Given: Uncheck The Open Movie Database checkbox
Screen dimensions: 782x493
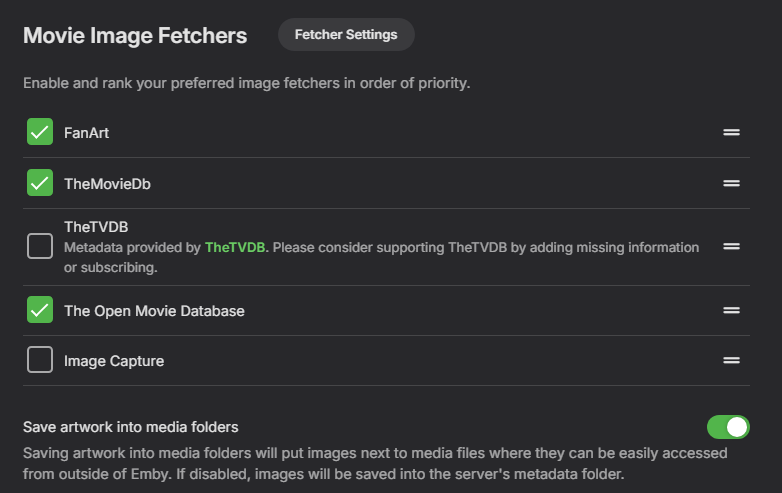Looking at the screenshot, I should click(x=40, y=310).
